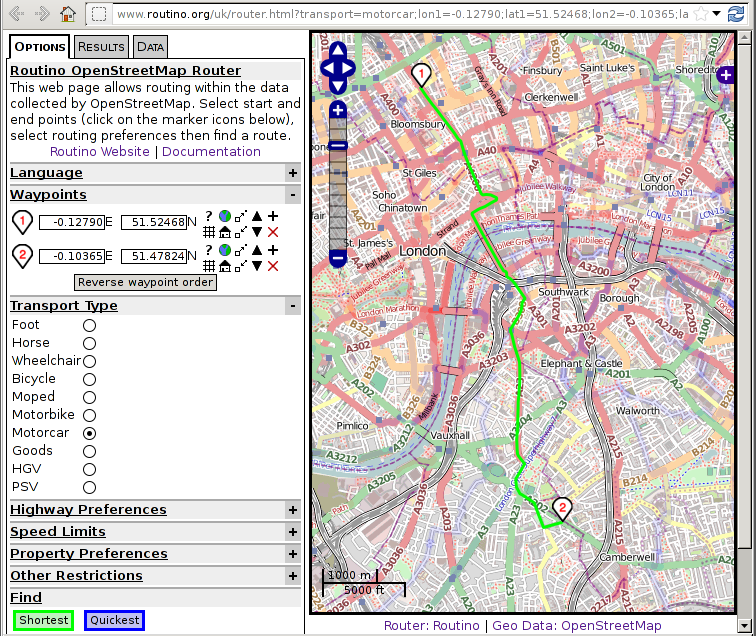
Task: Remove waypoint 2 with the red X icon
Action: tap(273, 266)
